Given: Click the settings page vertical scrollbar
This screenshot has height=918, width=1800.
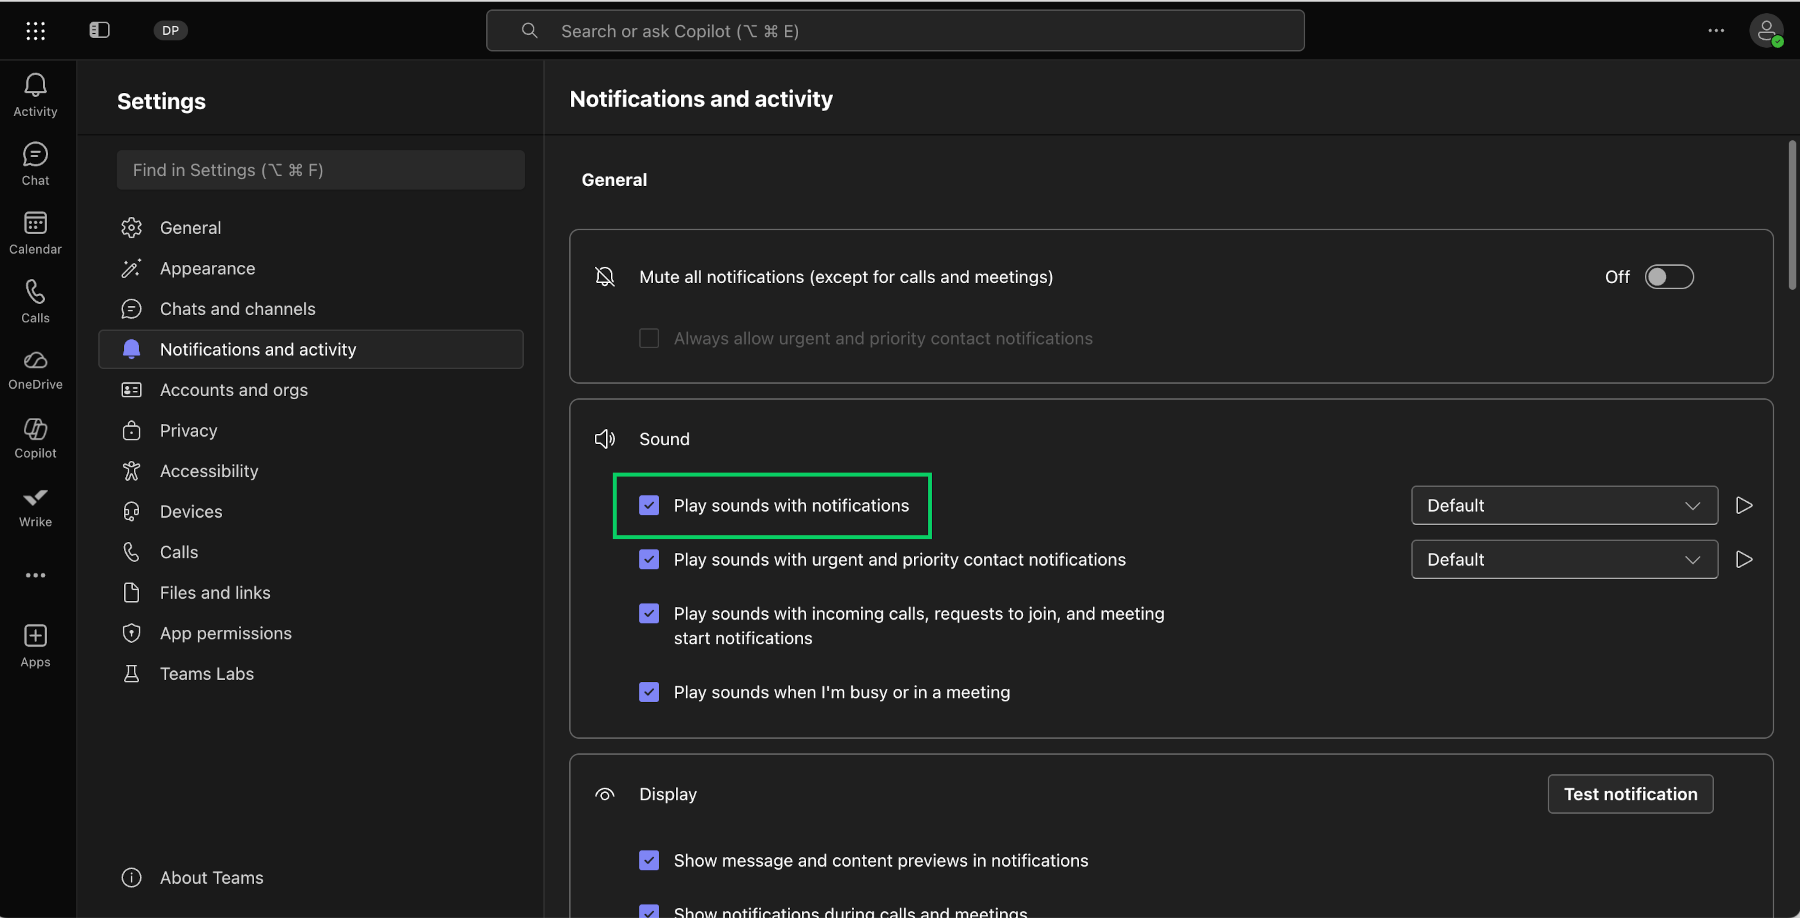Looking at the screenshot, I should tap(1792, 215).
